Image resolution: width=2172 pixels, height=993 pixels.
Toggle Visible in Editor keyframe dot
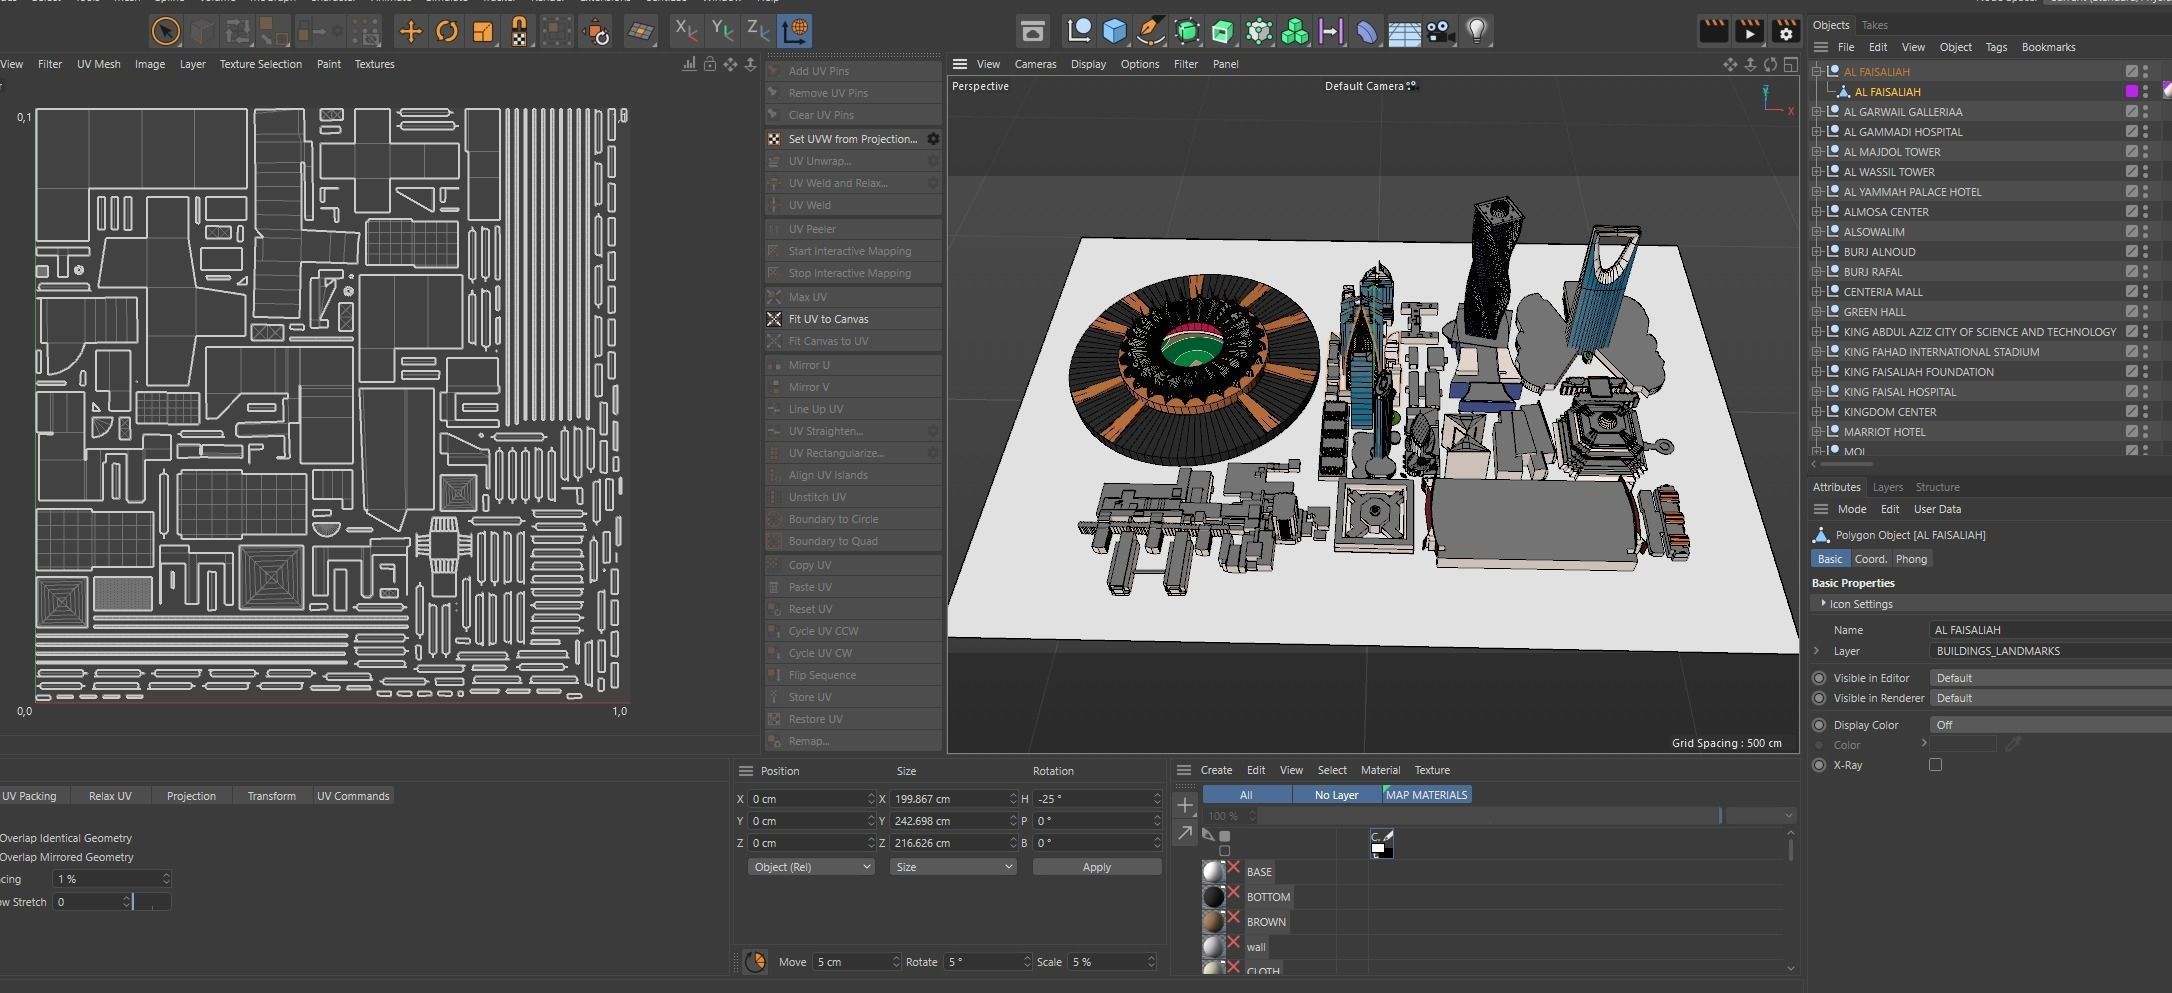pyautogui.click(x=1819, y=678)
